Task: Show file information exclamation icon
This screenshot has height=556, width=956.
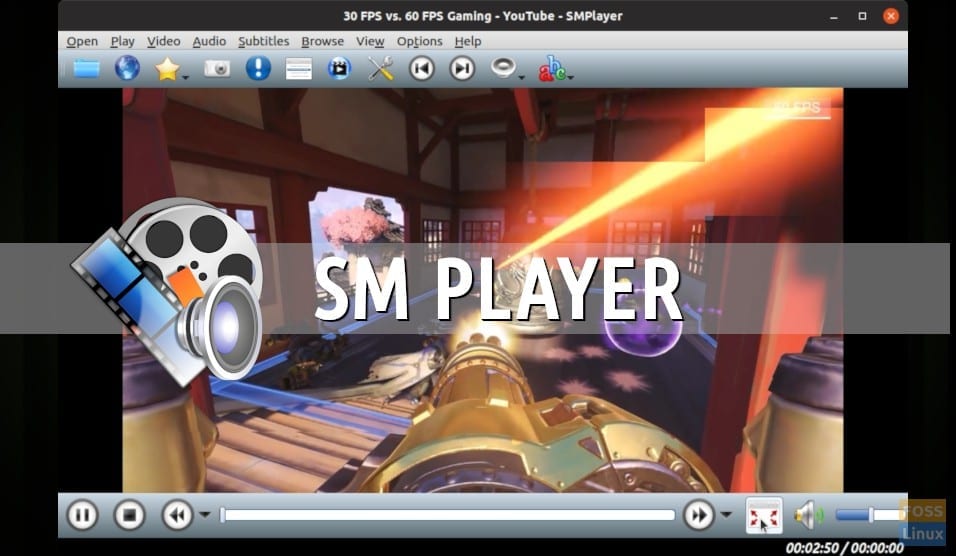Action: [258, 68]
